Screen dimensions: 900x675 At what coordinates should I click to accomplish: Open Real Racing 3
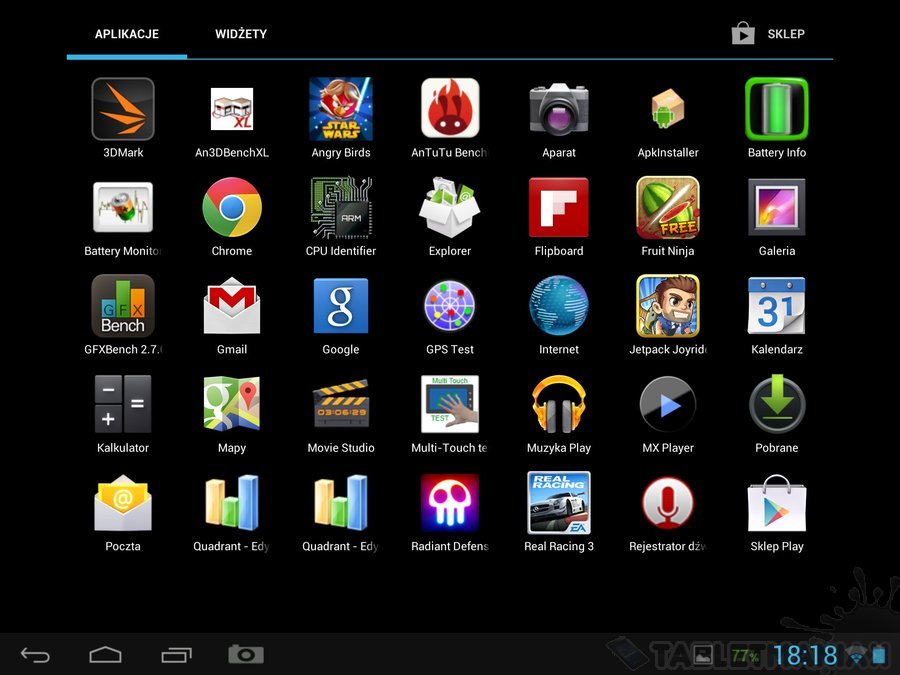coord(558,503)
